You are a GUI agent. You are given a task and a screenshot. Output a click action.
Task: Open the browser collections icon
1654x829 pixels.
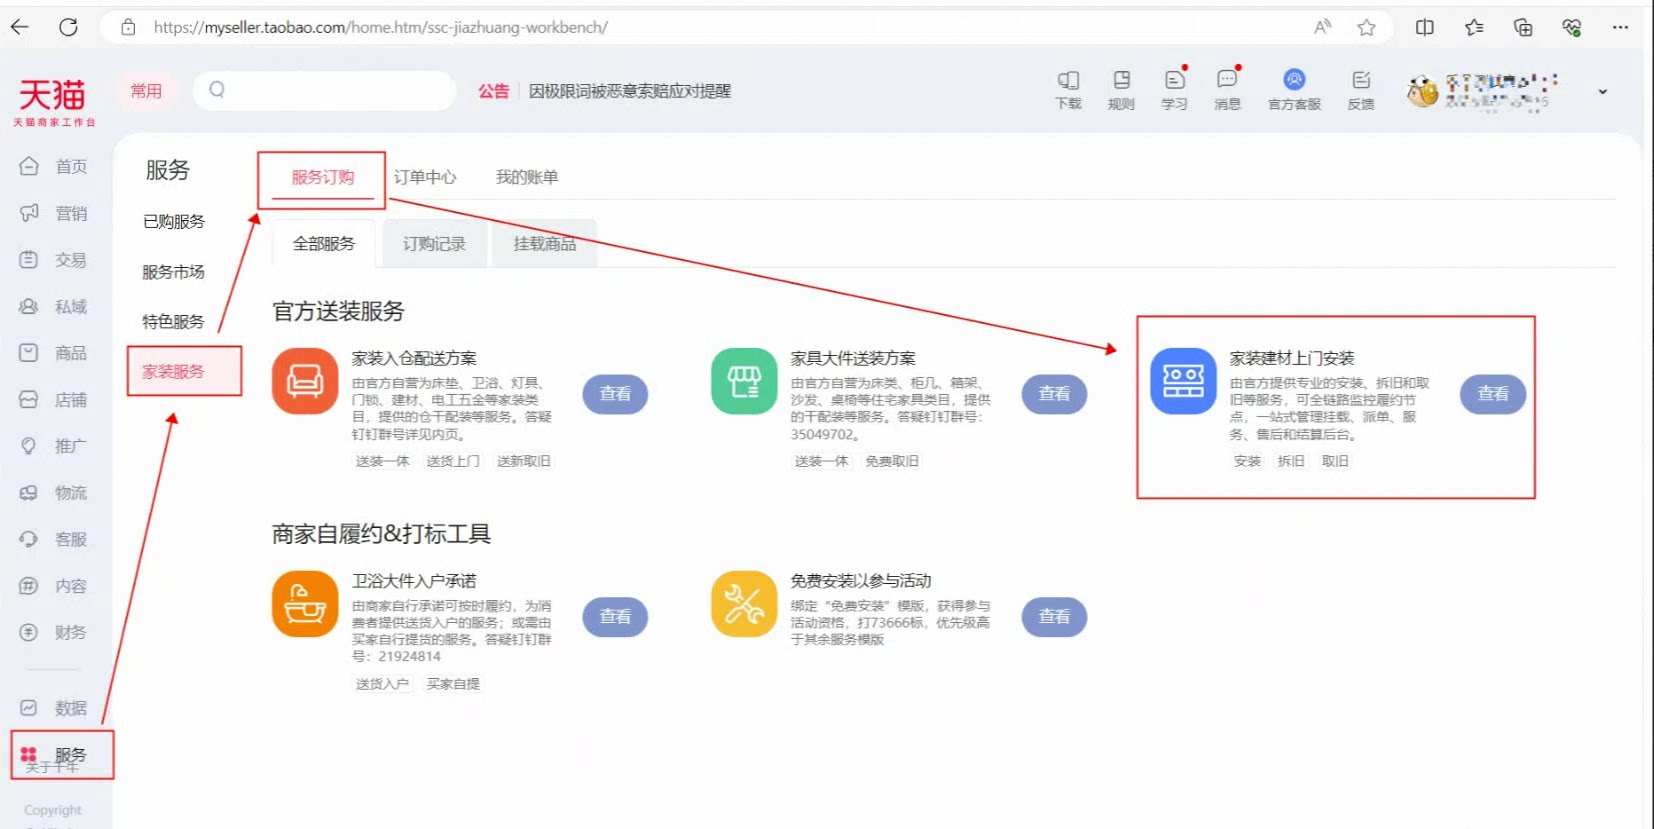click(1523, 27)
